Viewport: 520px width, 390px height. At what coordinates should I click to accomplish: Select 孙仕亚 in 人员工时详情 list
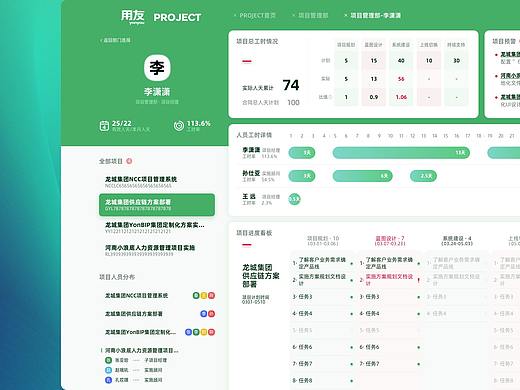coord(251,173)
